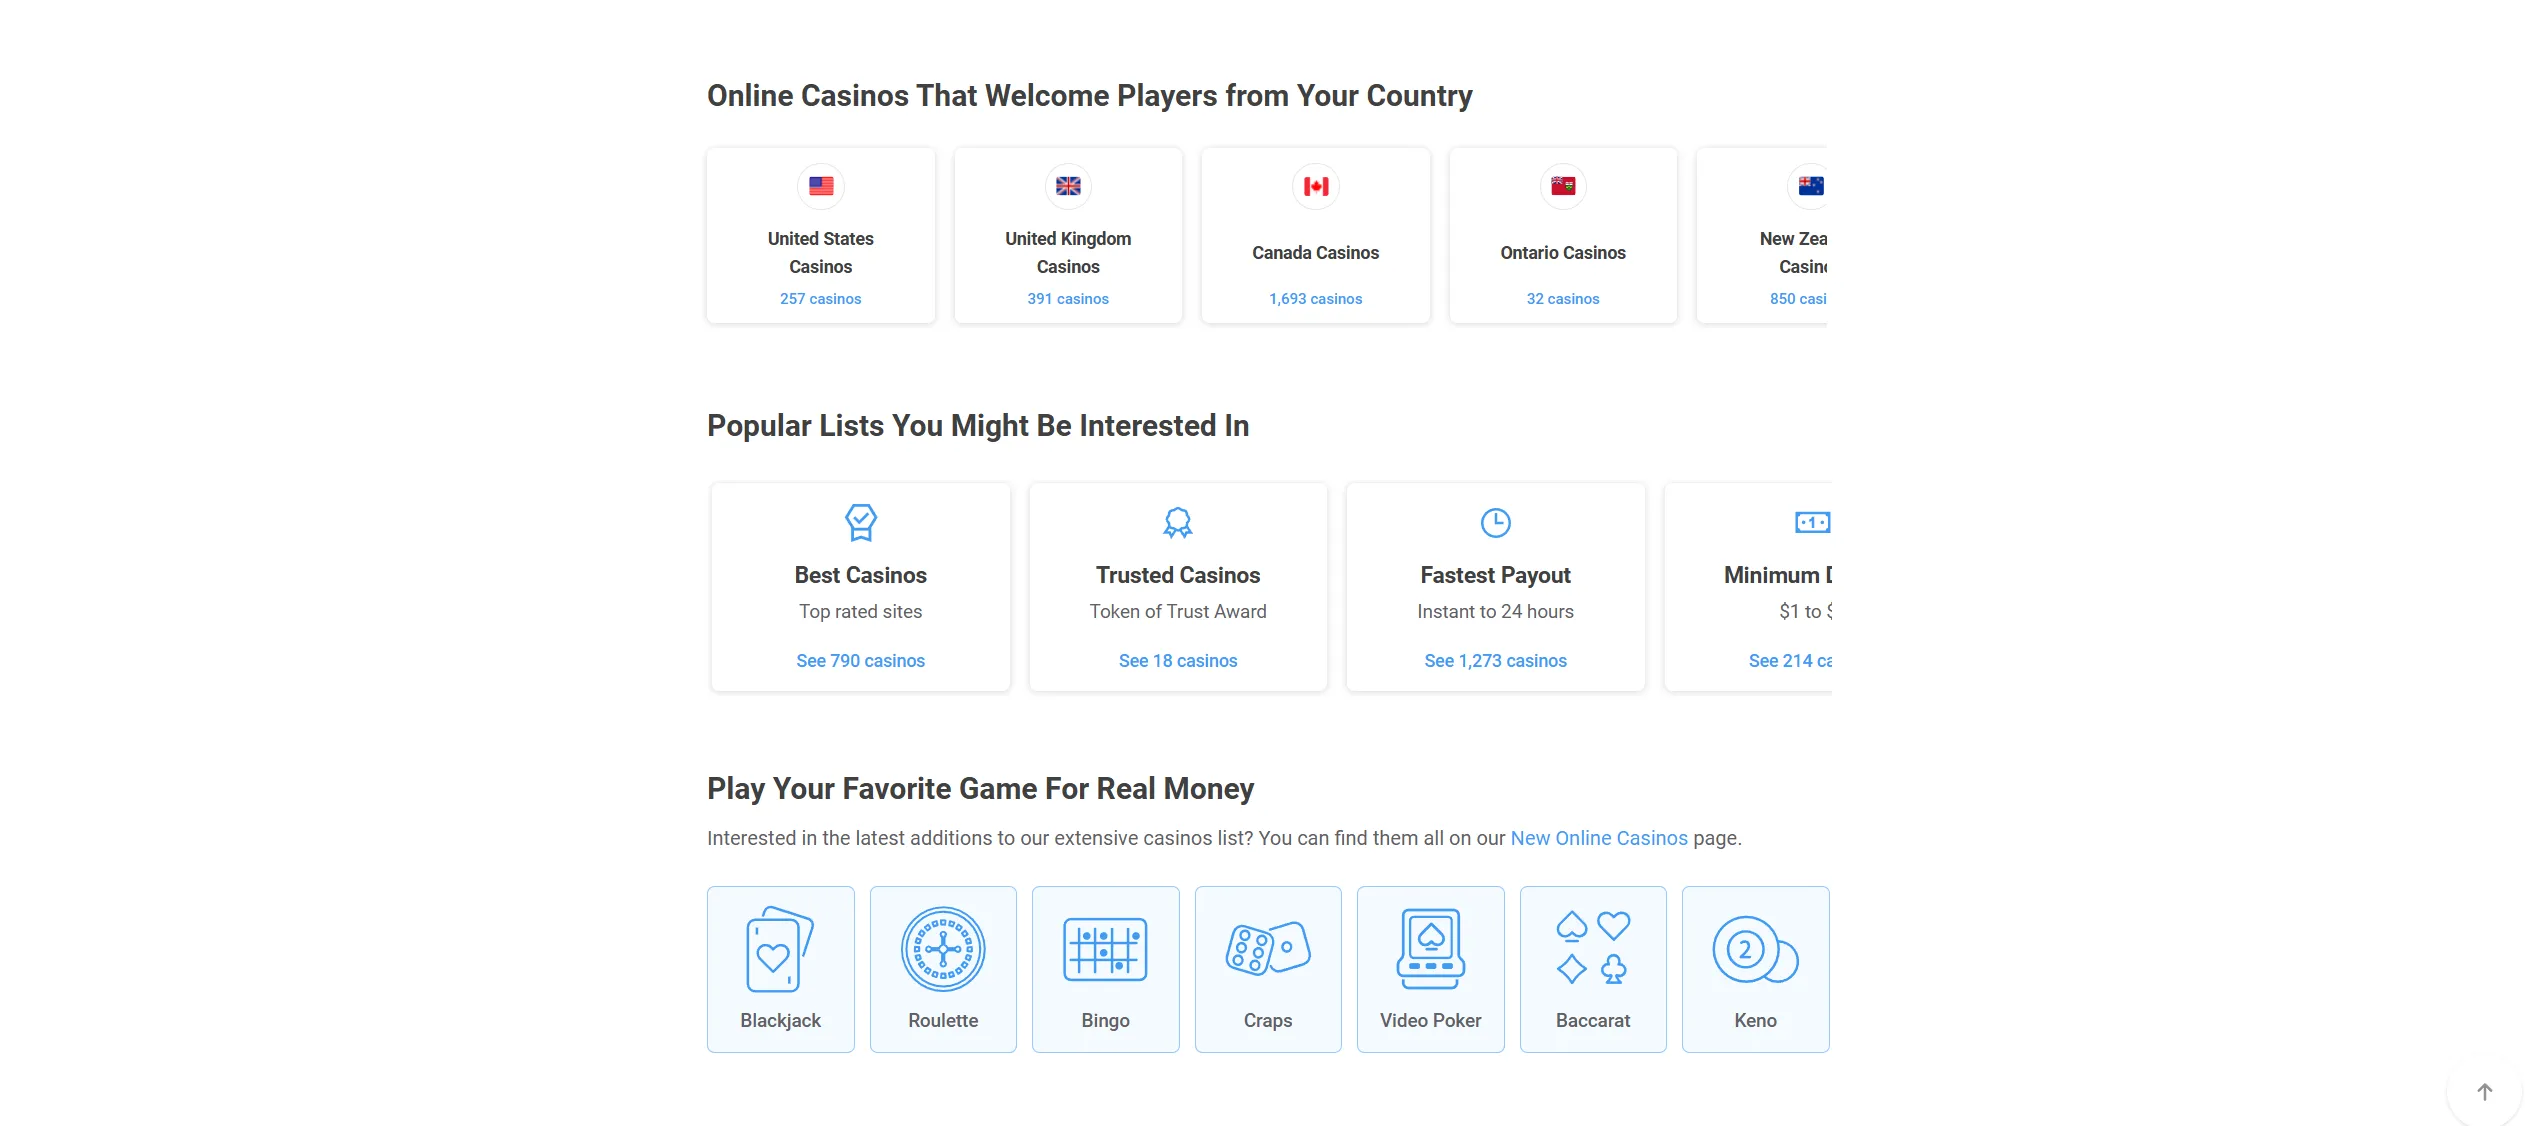Open the Roulette game tile
This screenshot has width=2525, height=1126.
point(943,969)
